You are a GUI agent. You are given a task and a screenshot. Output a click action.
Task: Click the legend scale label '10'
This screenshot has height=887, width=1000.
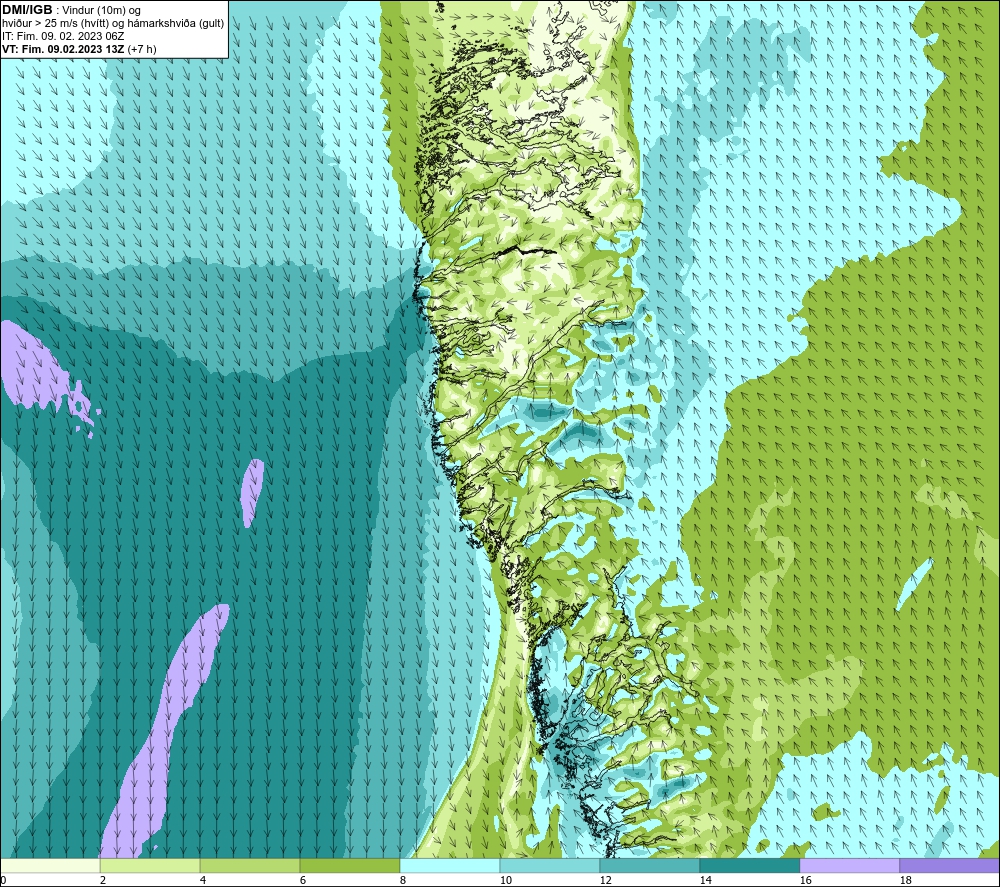(x=506, y=881)
